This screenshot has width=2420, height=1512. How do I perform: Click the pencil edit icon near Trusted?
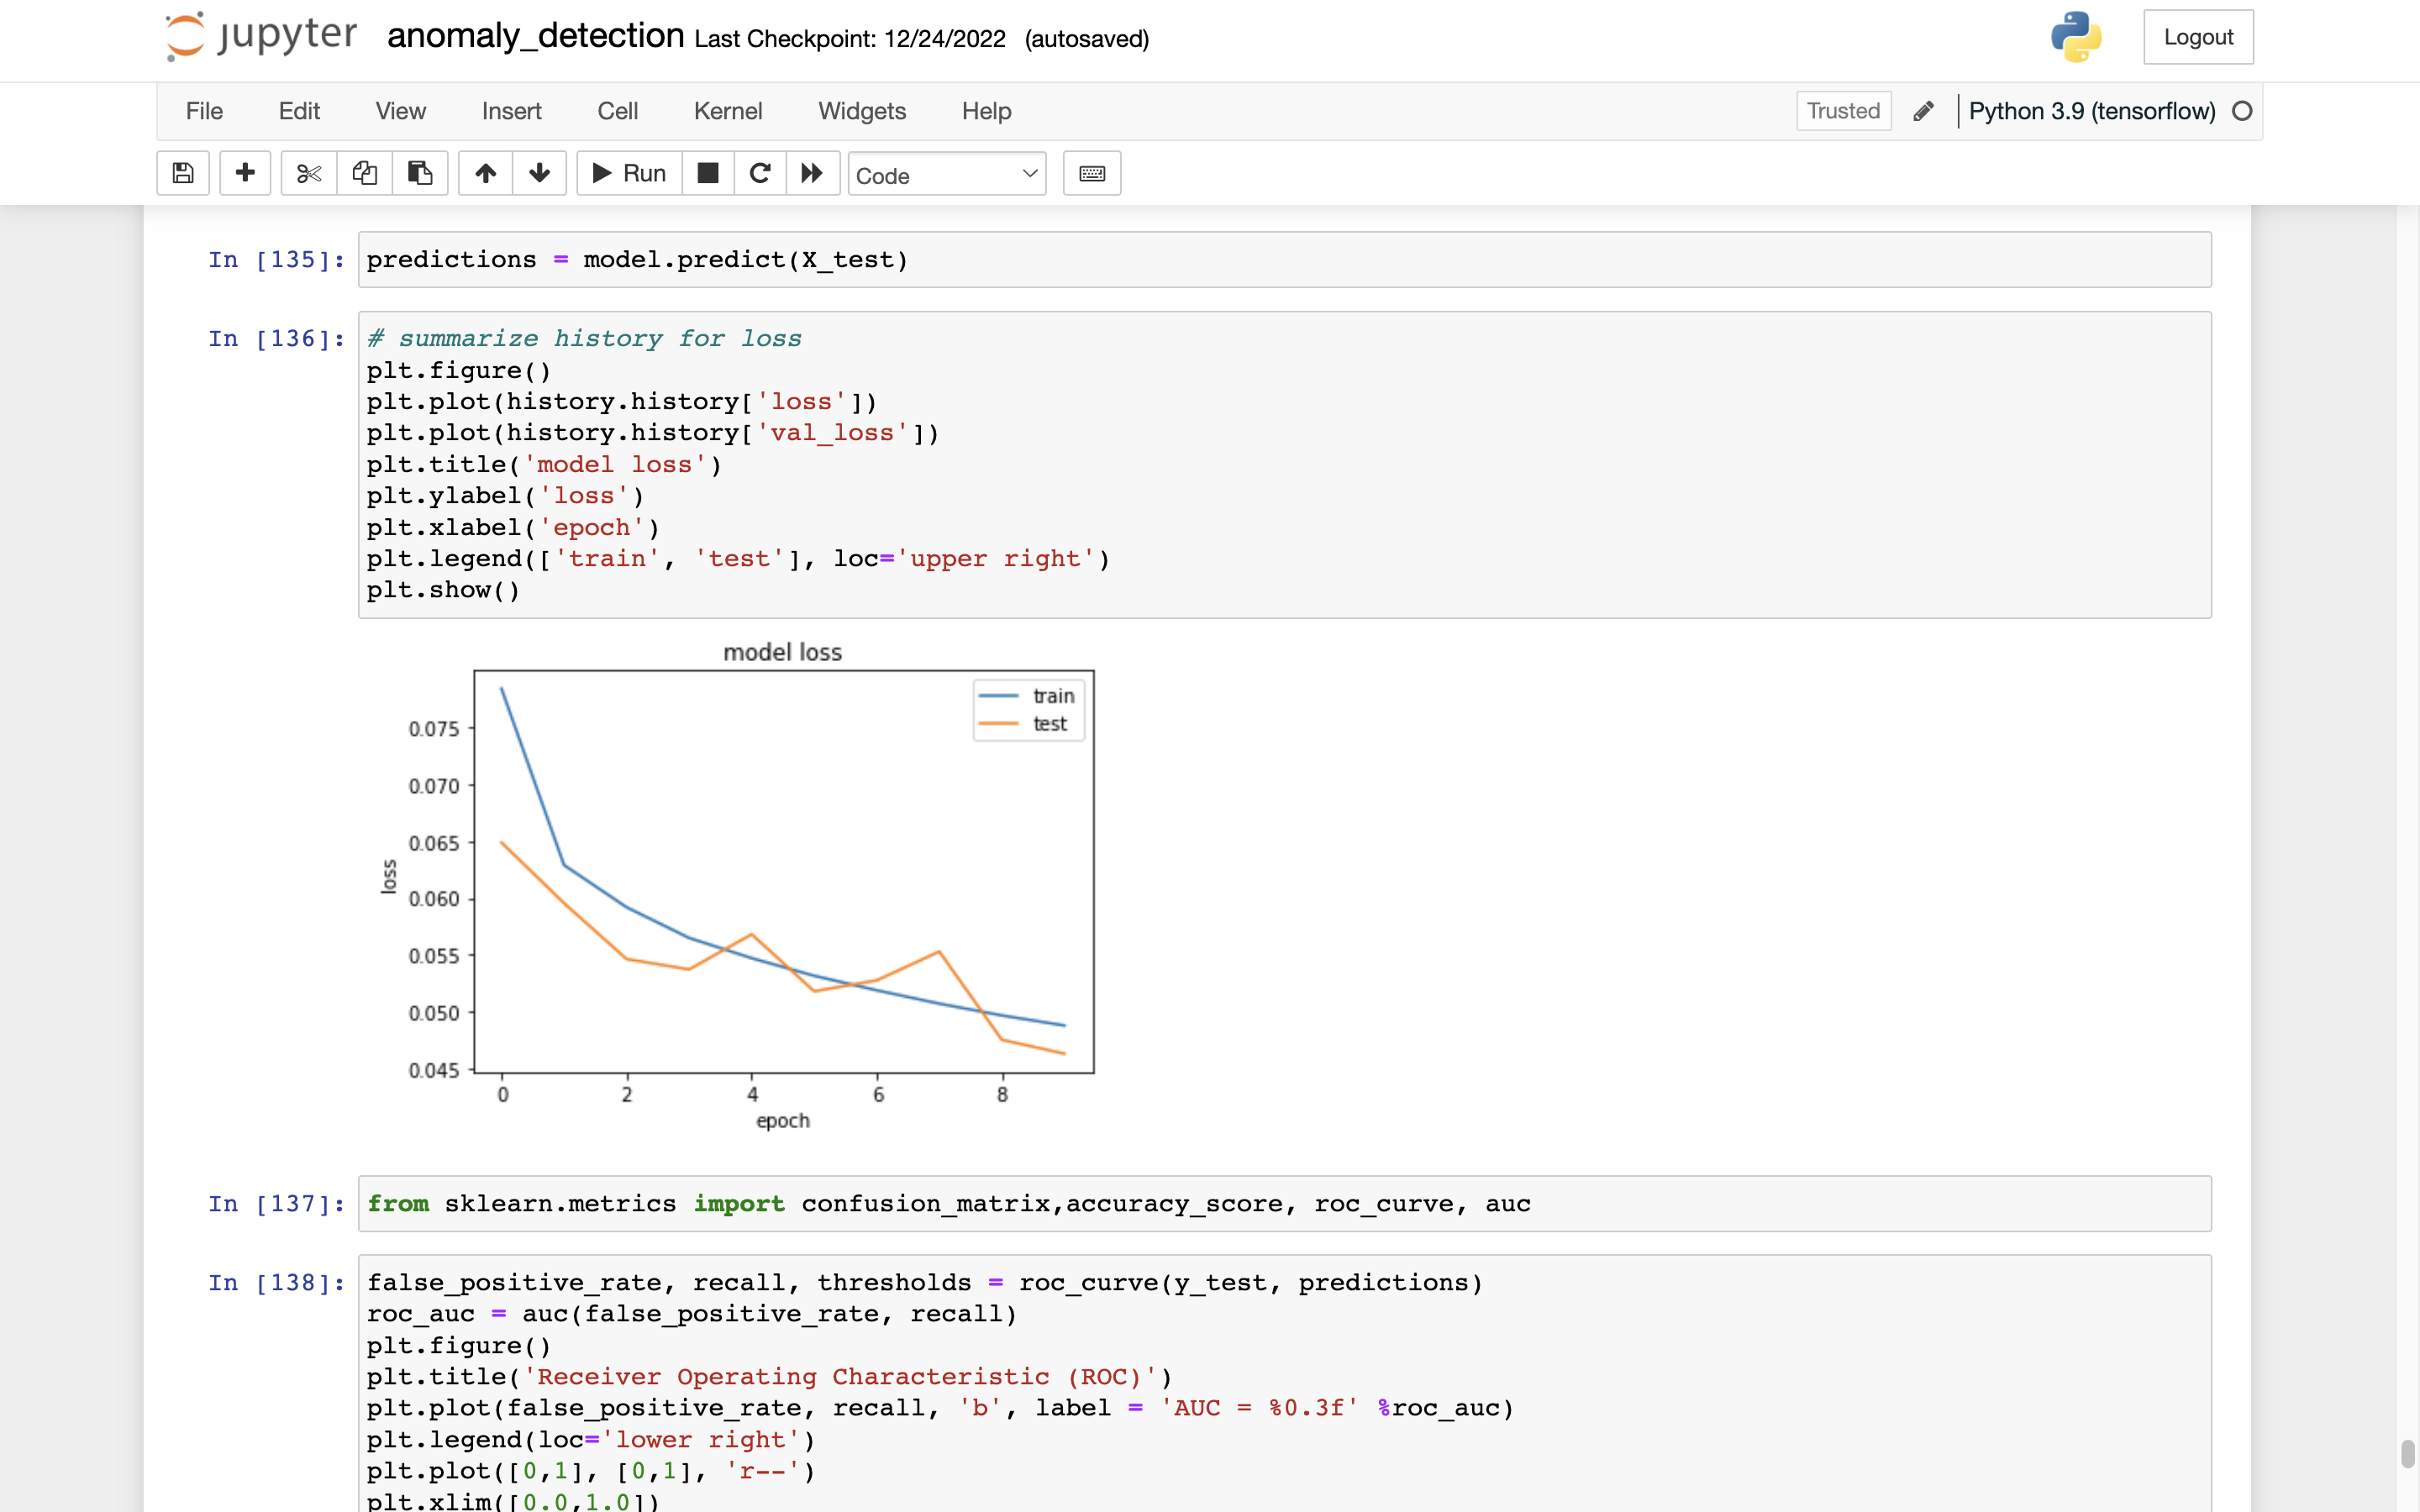pos(1923,111)
